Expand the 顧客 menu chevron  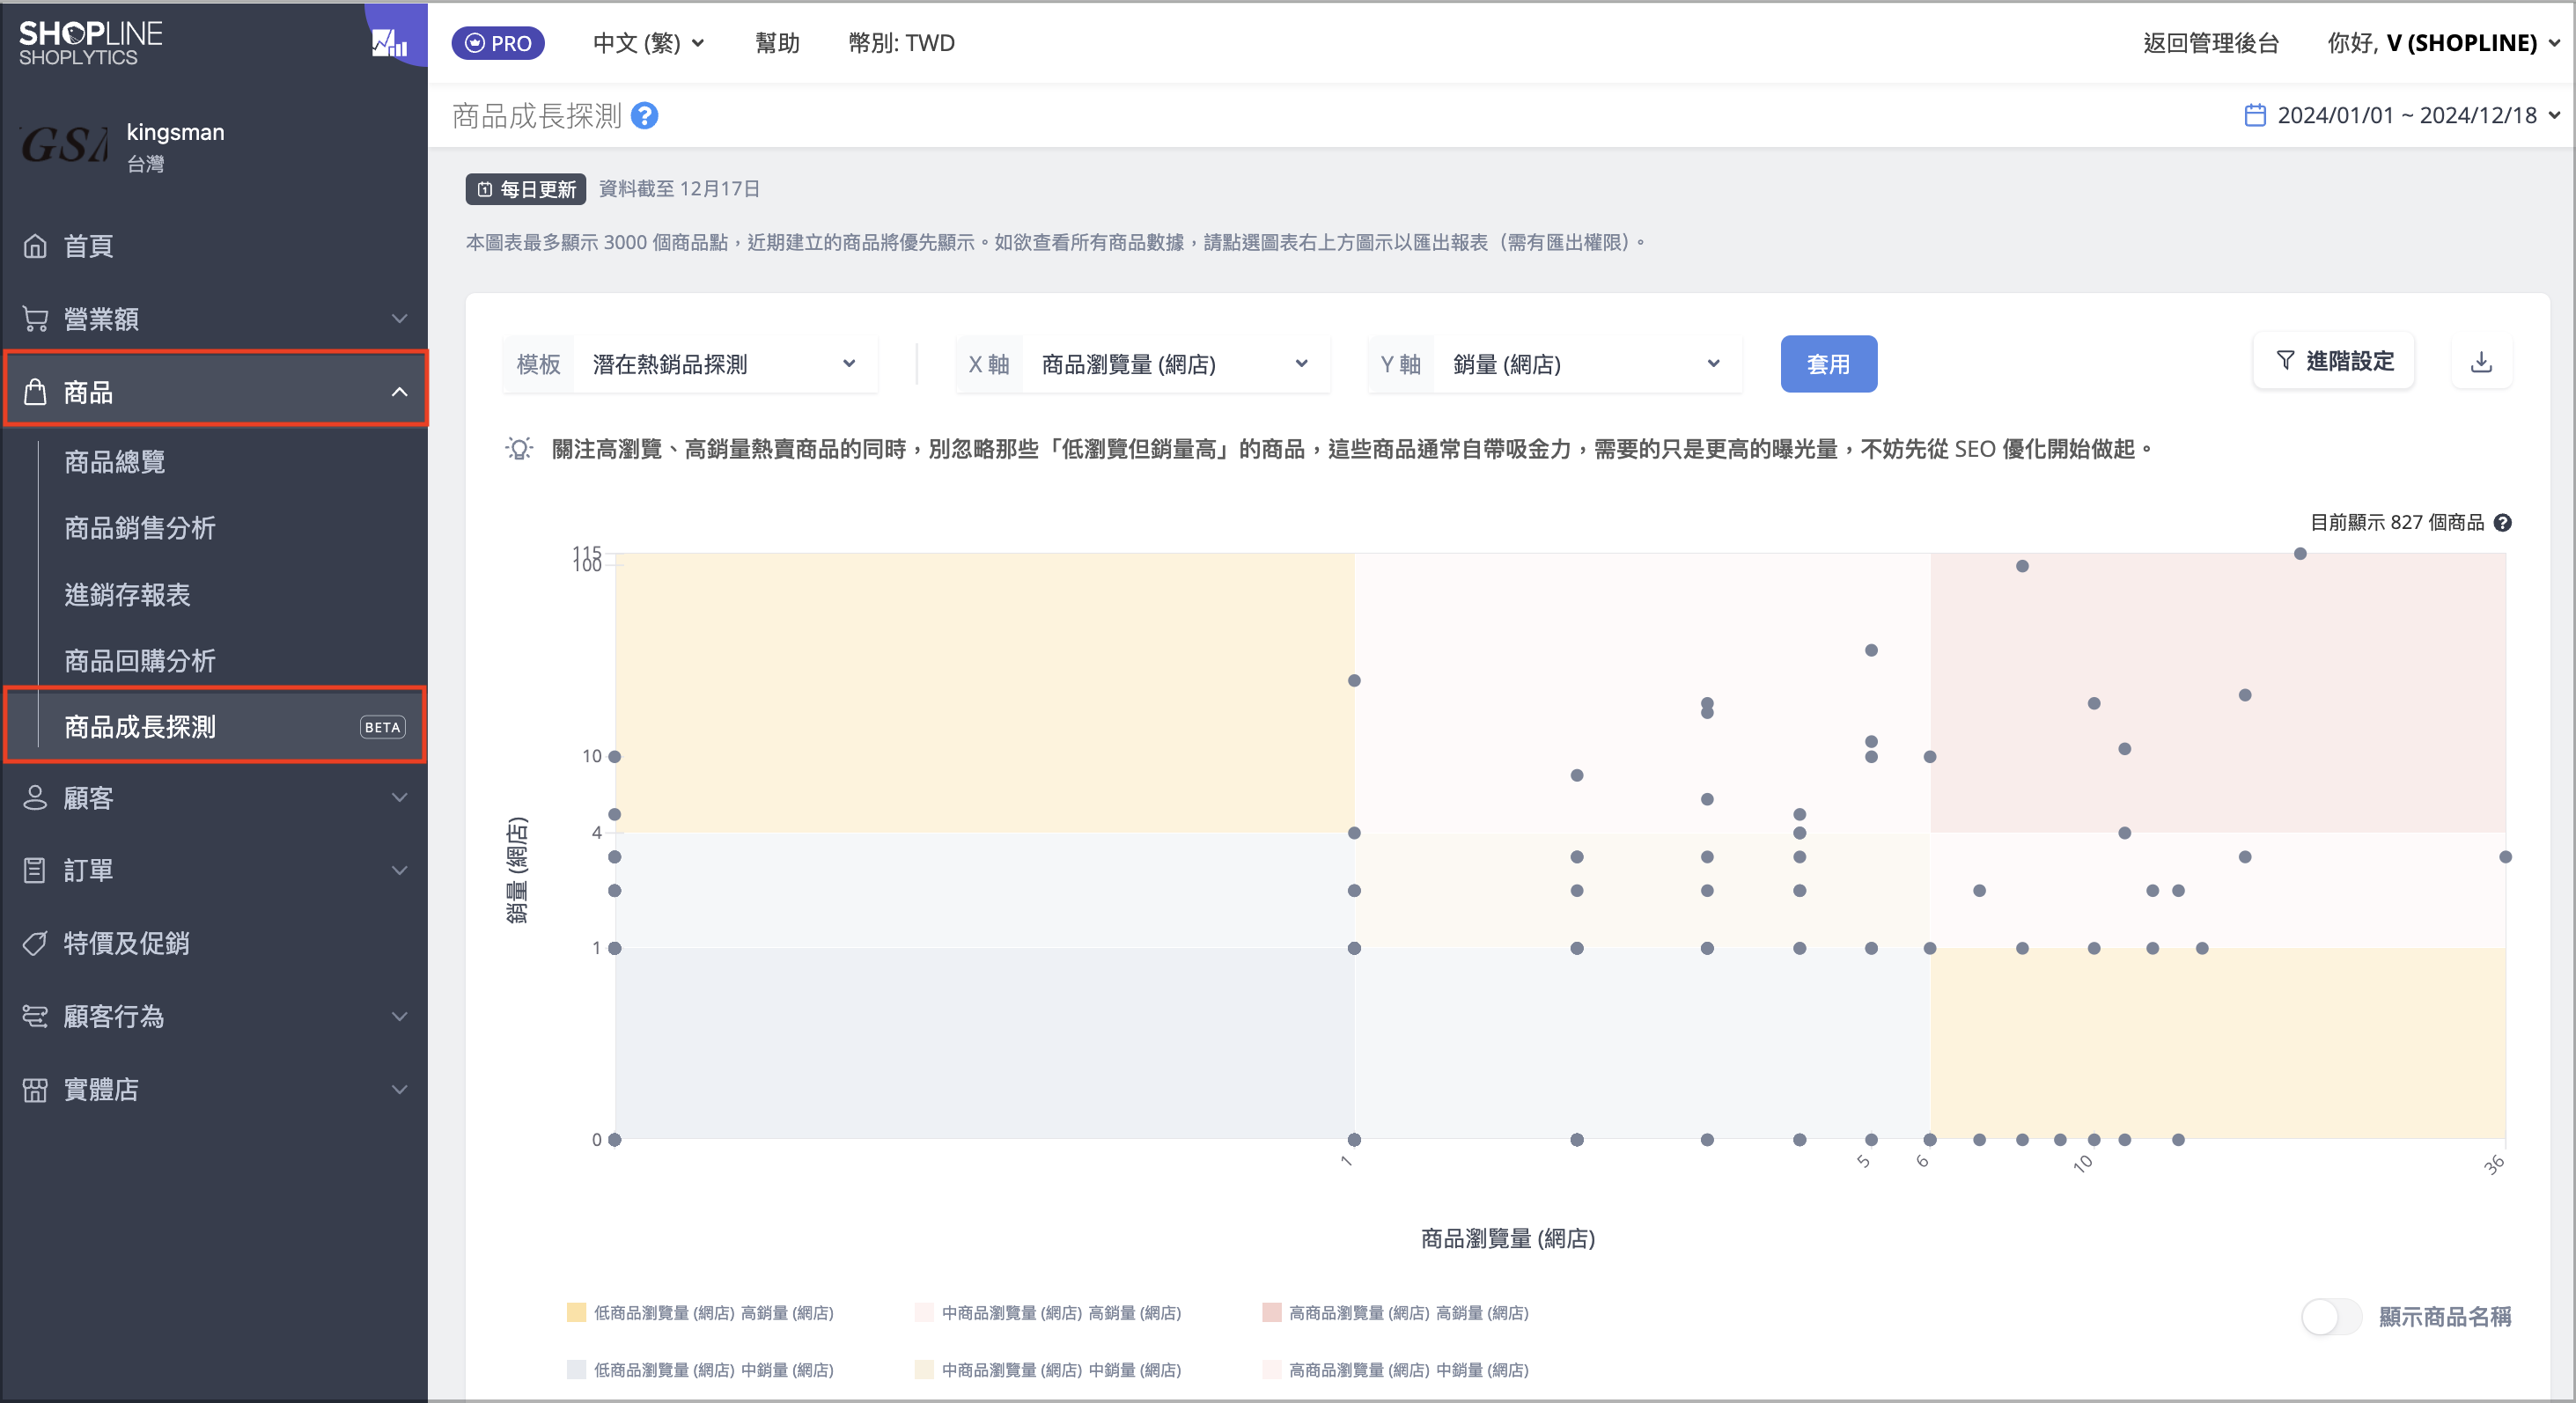pyautogui.click(x=399, y=798)
